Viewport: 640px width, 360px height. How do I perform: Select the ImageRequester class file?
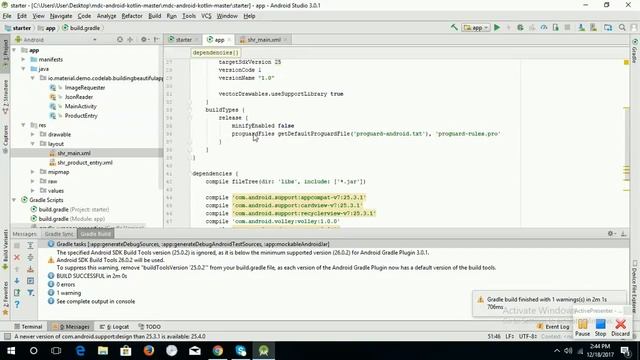tap(84, 87)
